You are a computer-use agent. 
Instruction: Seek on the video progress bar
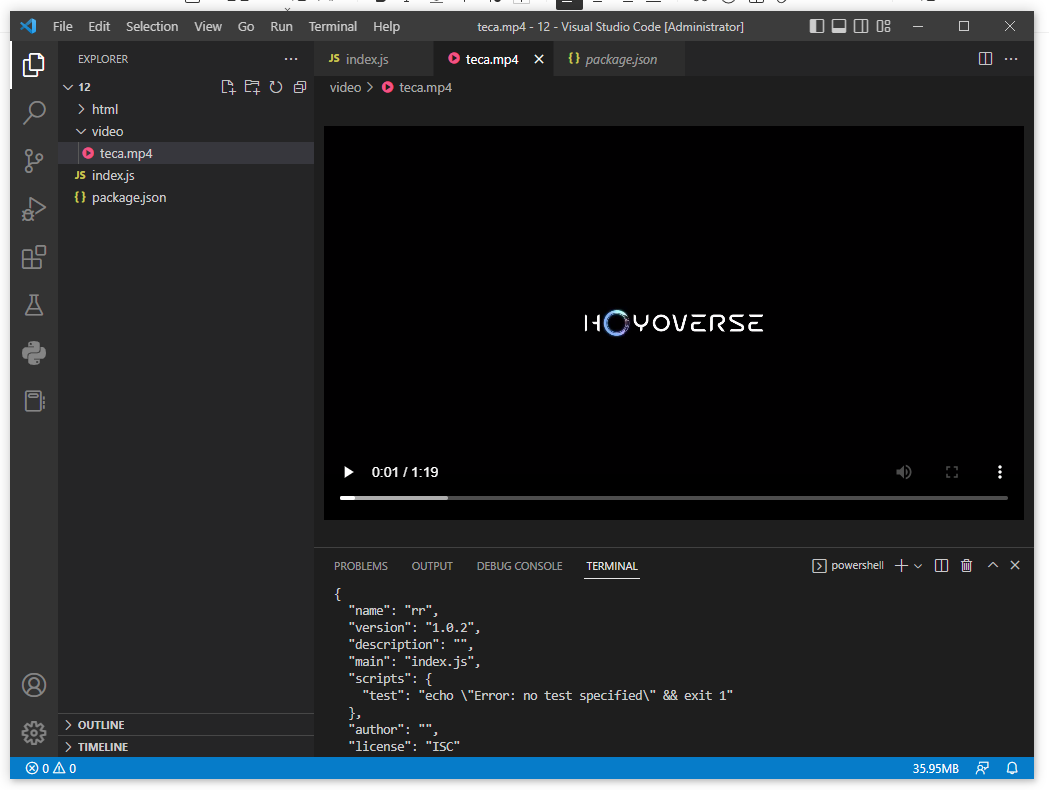[674, 498]
